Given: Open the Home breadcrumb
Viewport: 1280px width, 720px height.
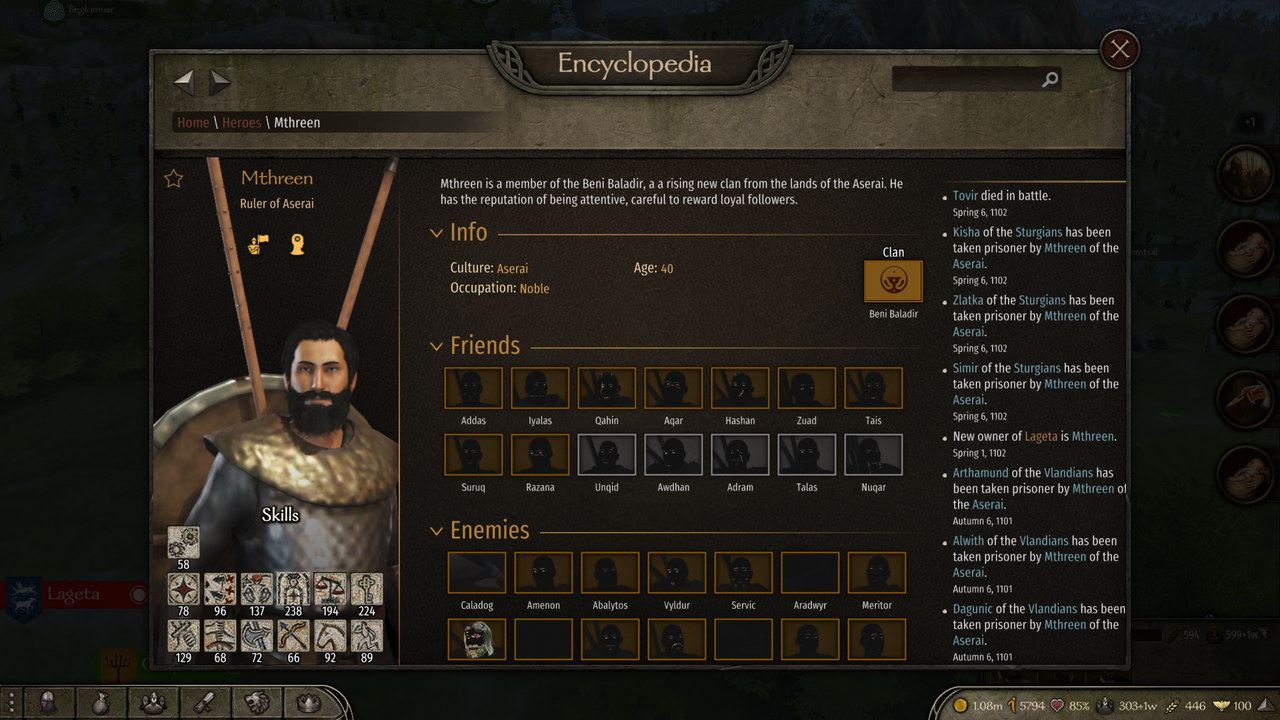Looking at the screenshot, I should pyautogui.click(x=193, y=122).
